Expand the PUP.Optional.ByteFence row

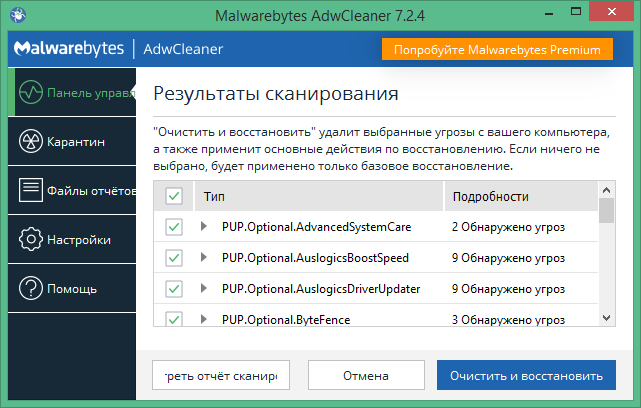pos(204,319)
